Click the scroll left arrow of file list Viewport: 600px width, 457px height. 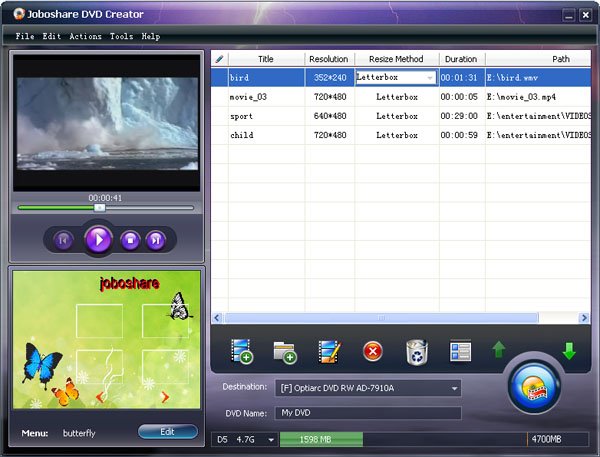click(217, 318)
